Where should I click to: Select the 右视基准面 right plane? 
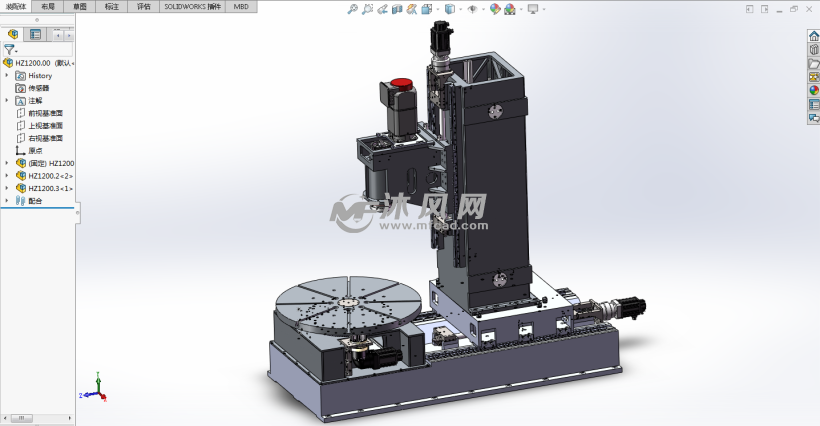(x=40, y=138)
